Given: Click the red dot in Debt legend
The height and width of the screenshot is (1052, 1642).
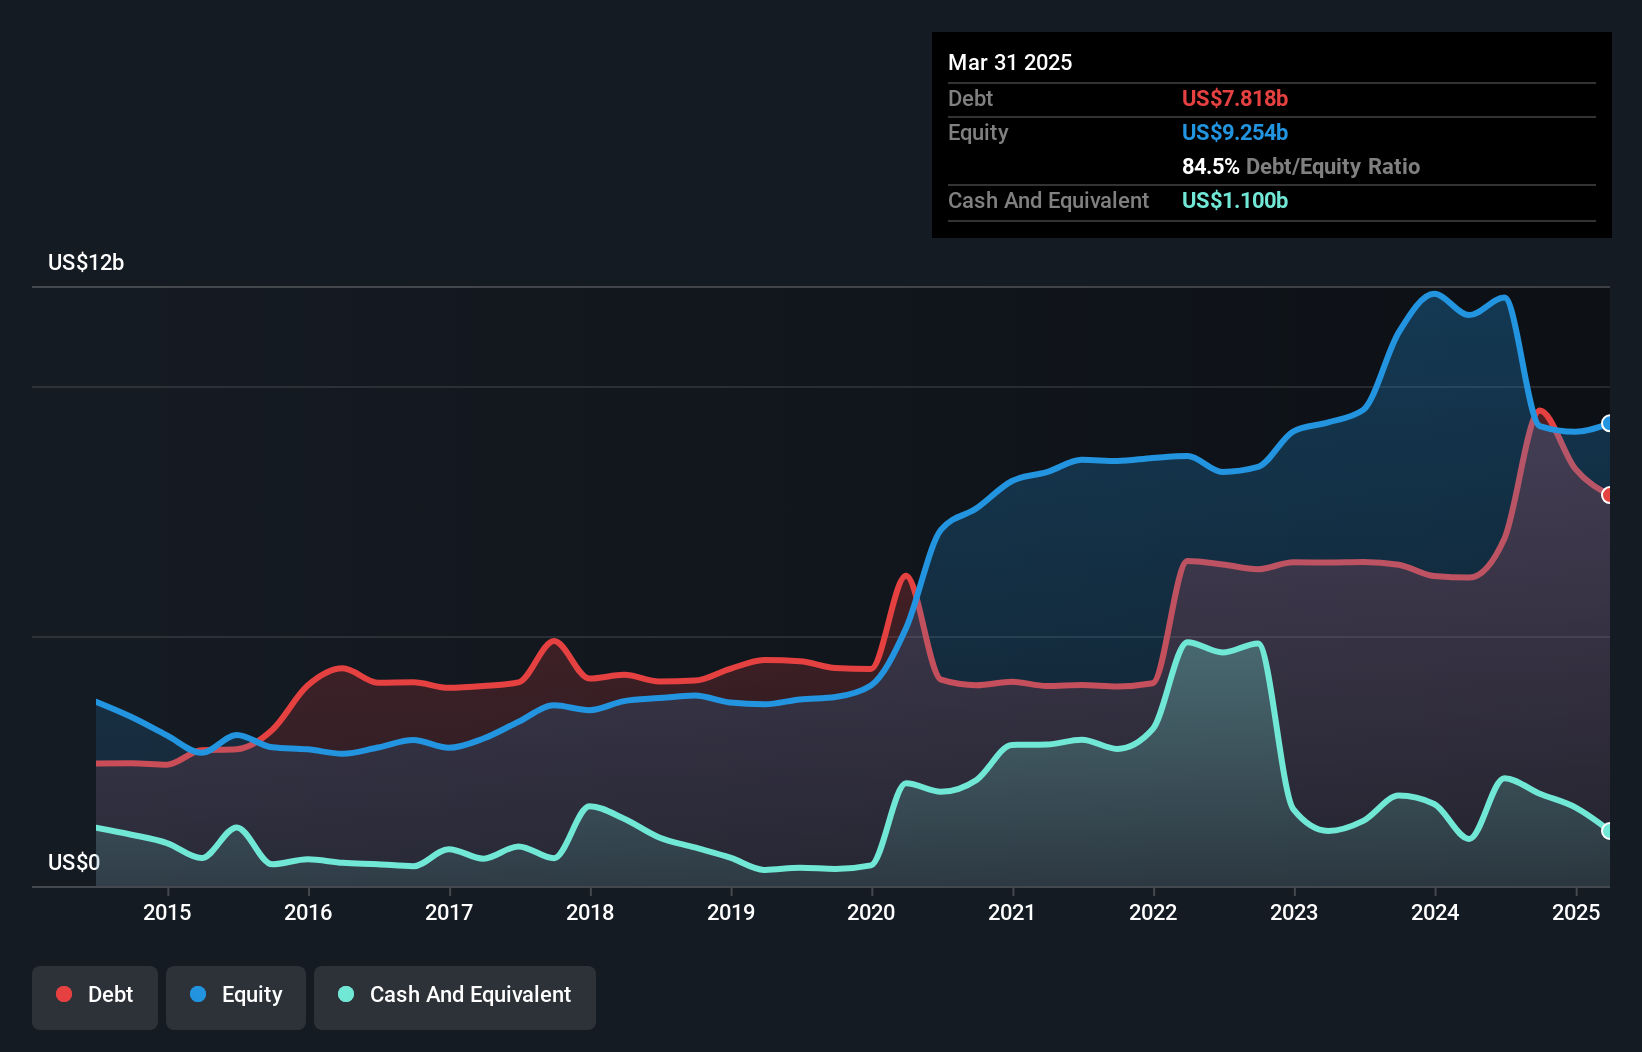Looking at the screenshot, I should 64,994.
